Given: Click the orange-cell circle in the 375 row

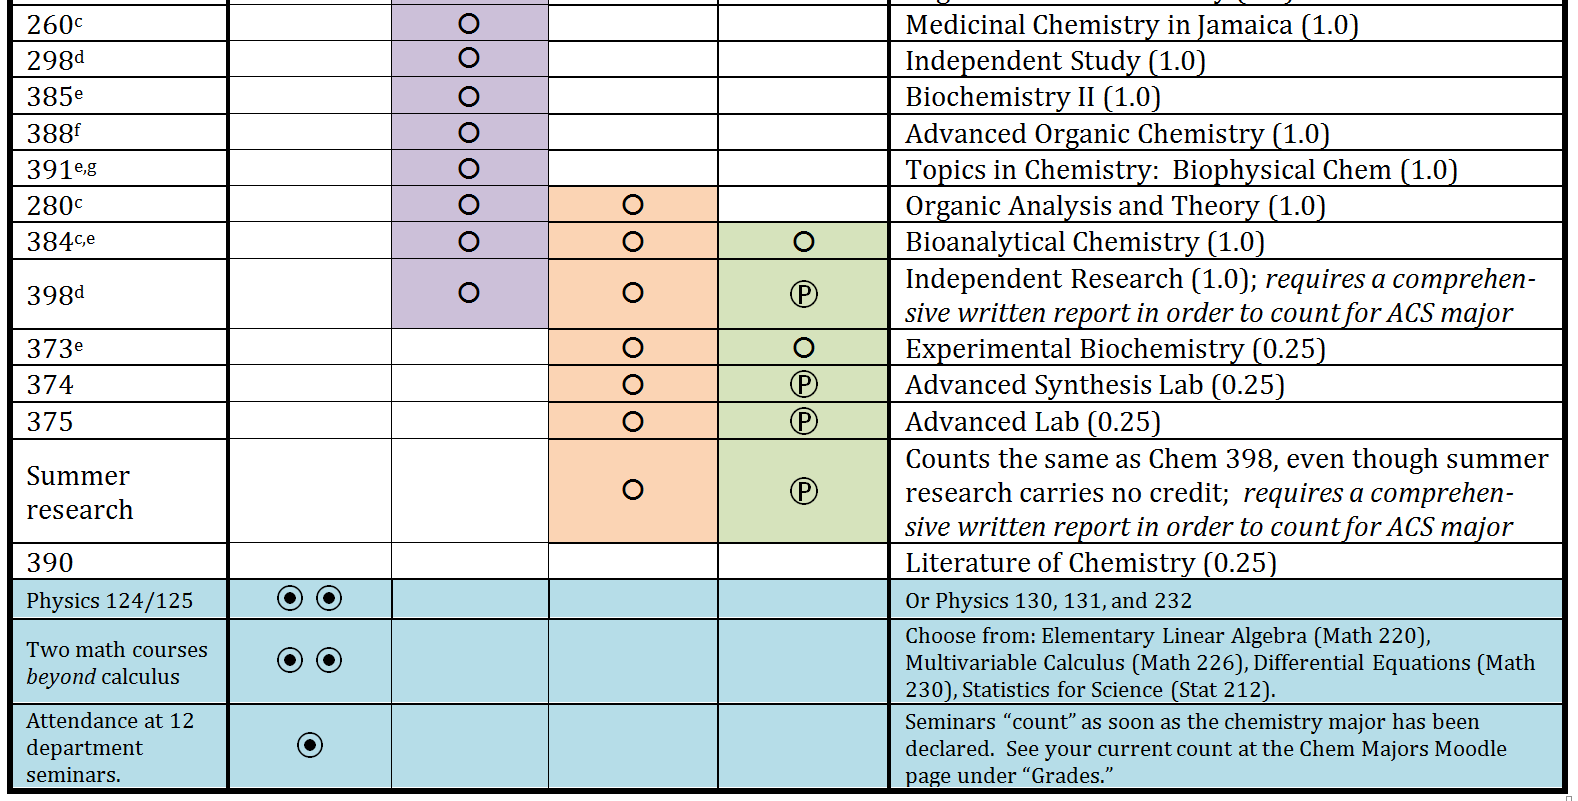Looking at the screenshot, I should click(633, 422).
